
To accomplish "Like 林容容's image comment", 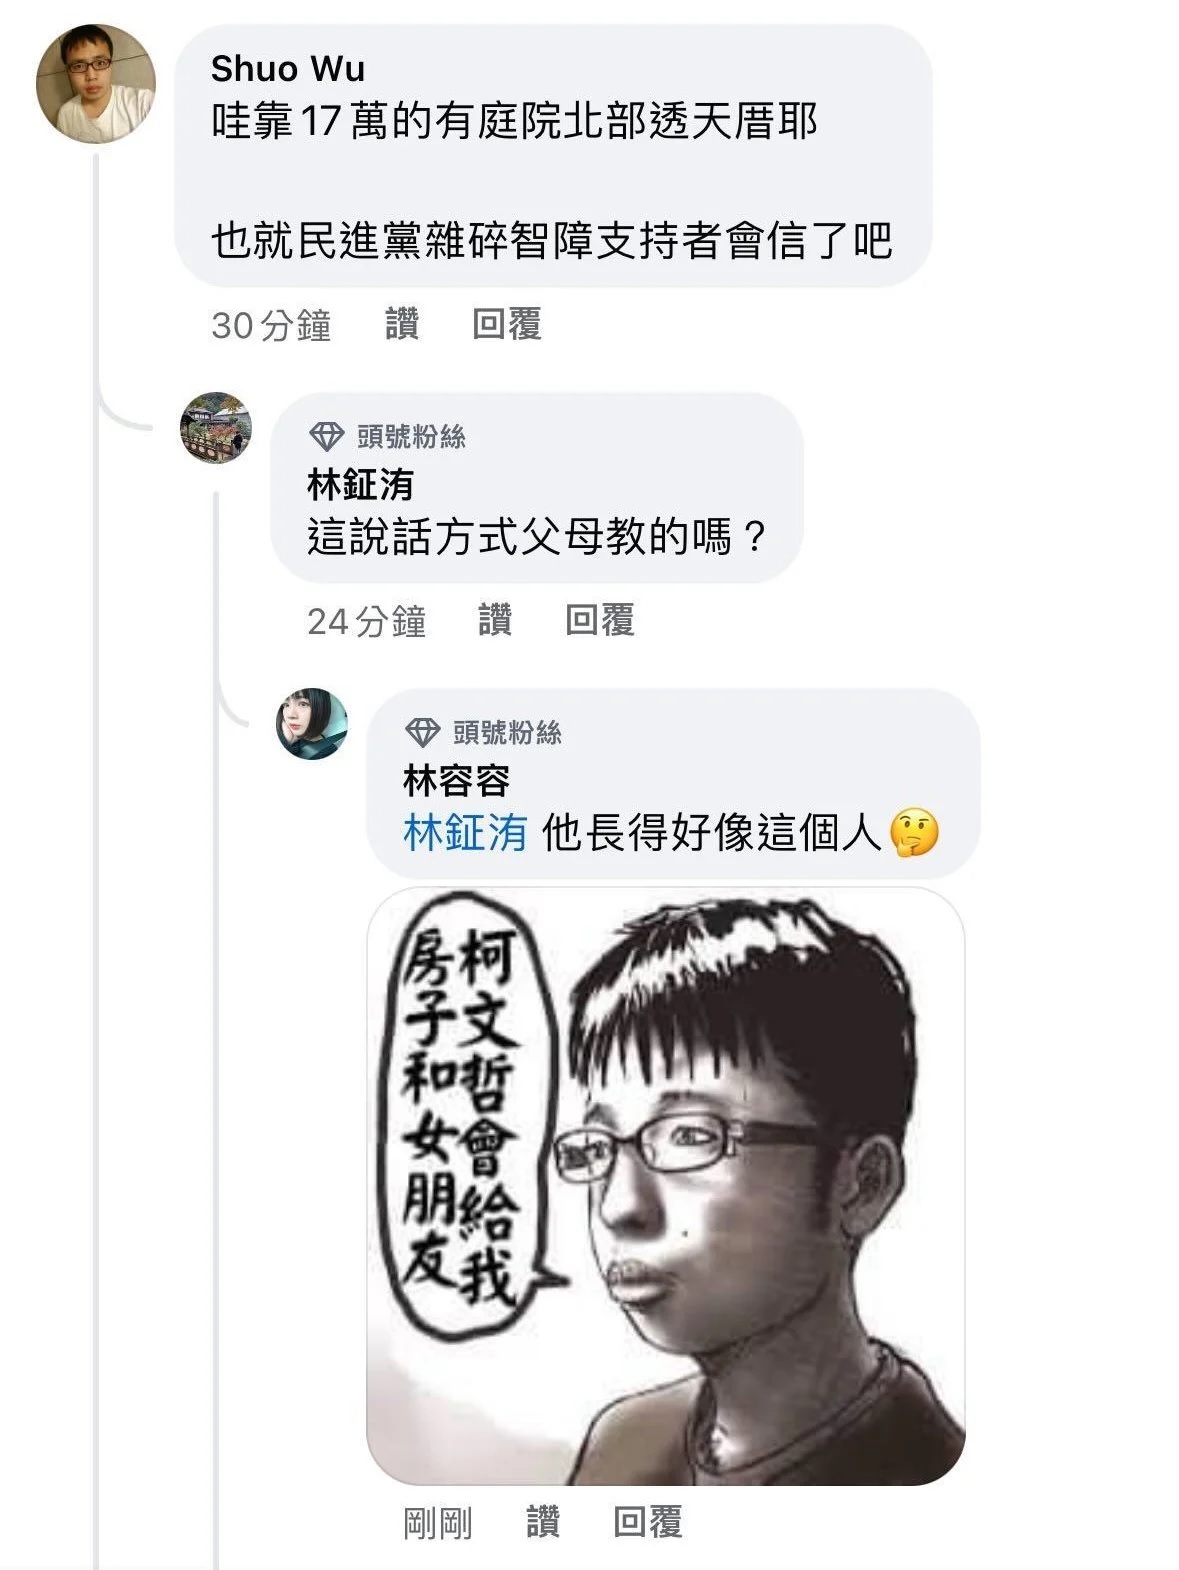I will point(543,1522).
